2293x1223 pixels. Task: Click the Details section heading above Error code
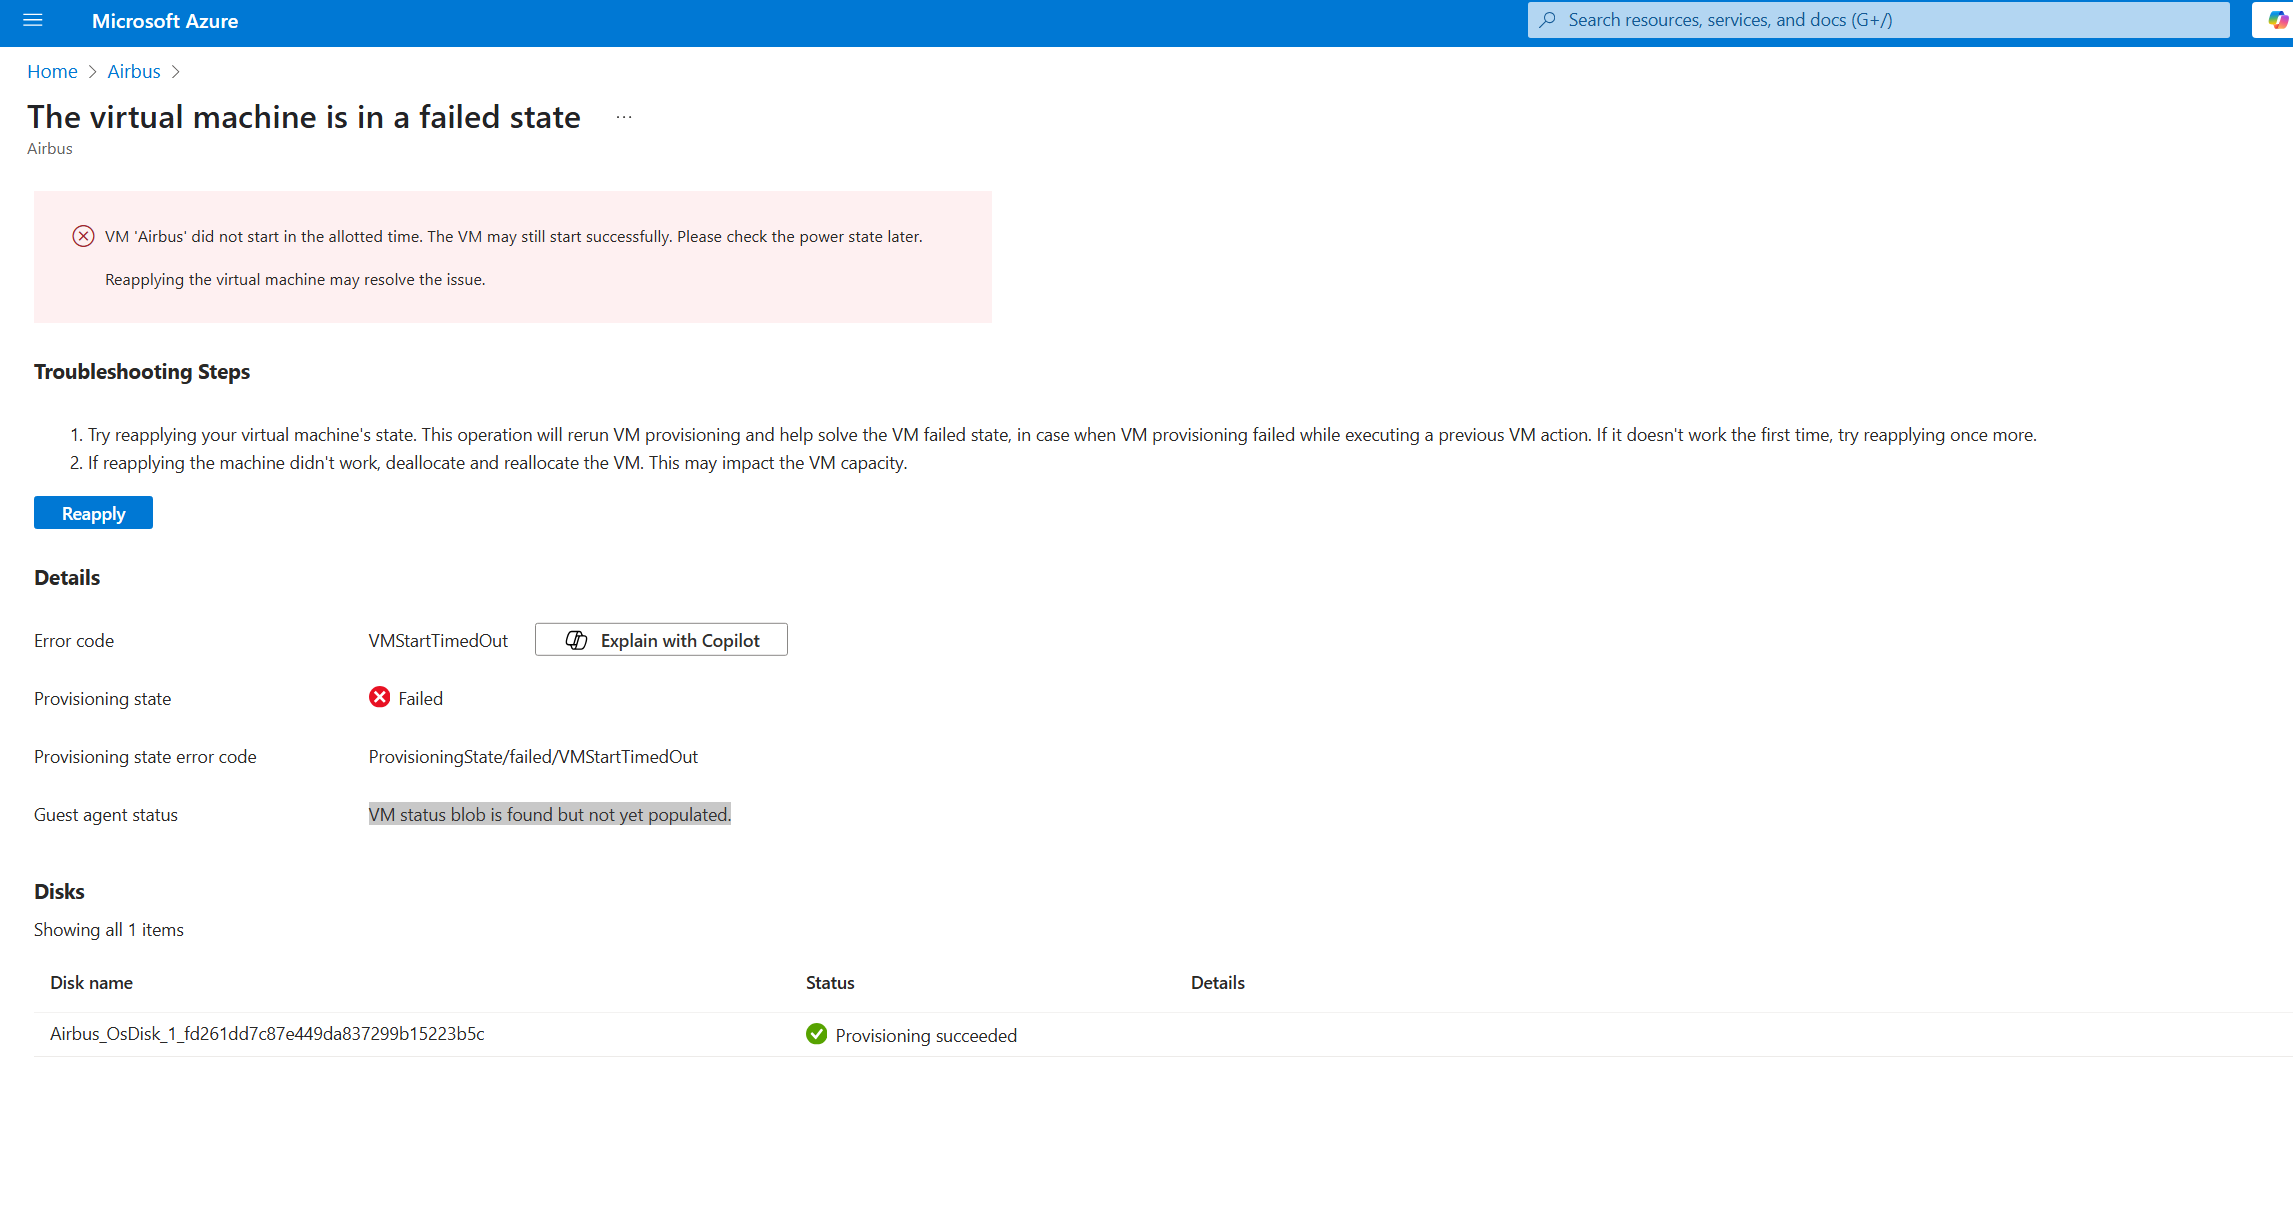[67, 577]
